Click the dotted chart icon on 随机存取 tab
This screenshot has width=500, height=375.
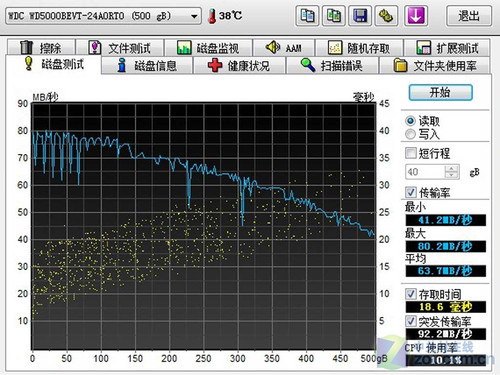point(335,48)
